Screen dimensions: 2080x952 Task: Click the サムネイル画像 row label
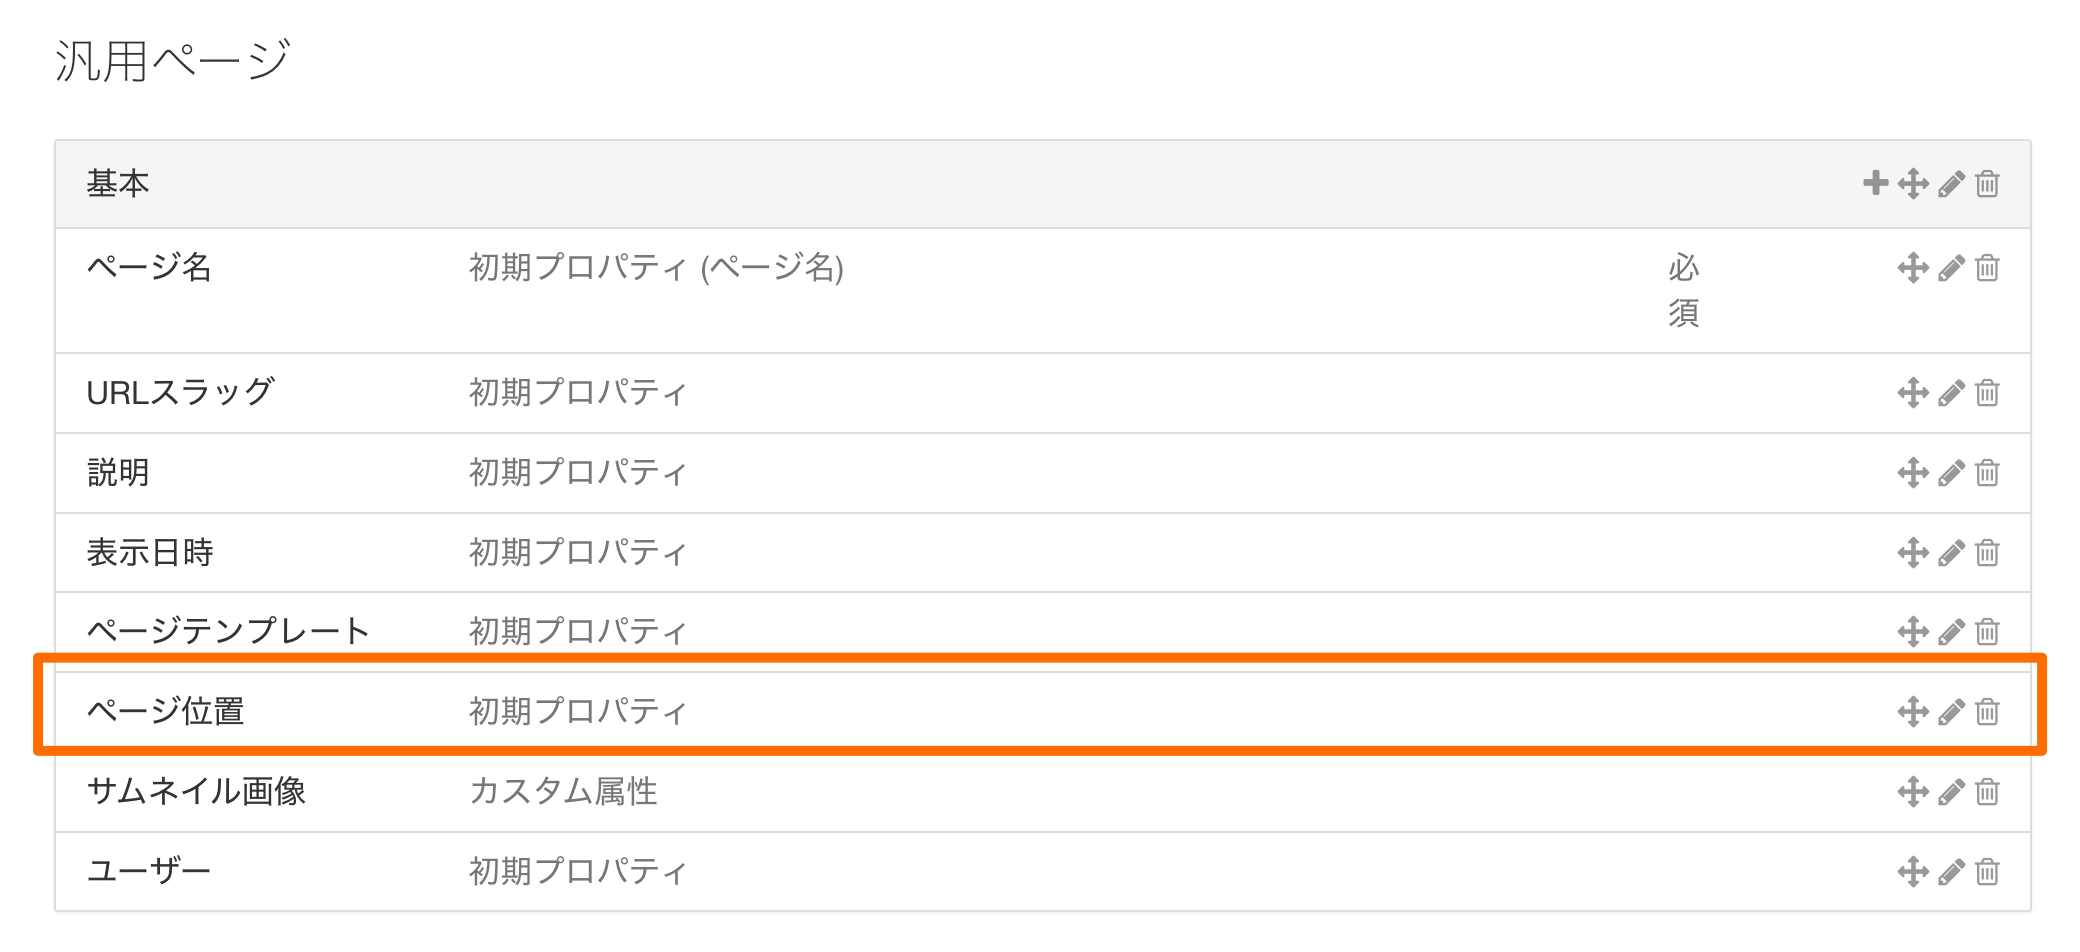click(x=196, y=791)
